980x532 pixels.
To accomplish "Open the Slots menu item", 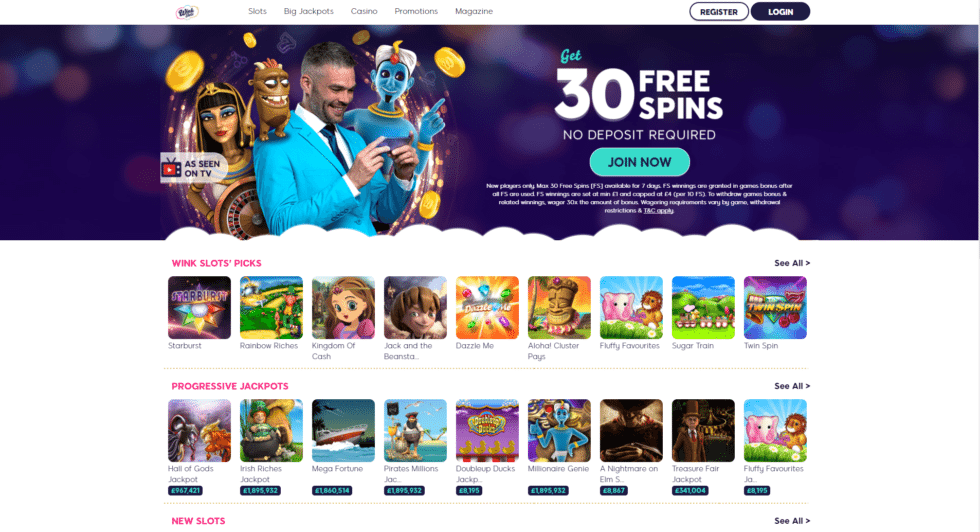I will tap(258, 11).
